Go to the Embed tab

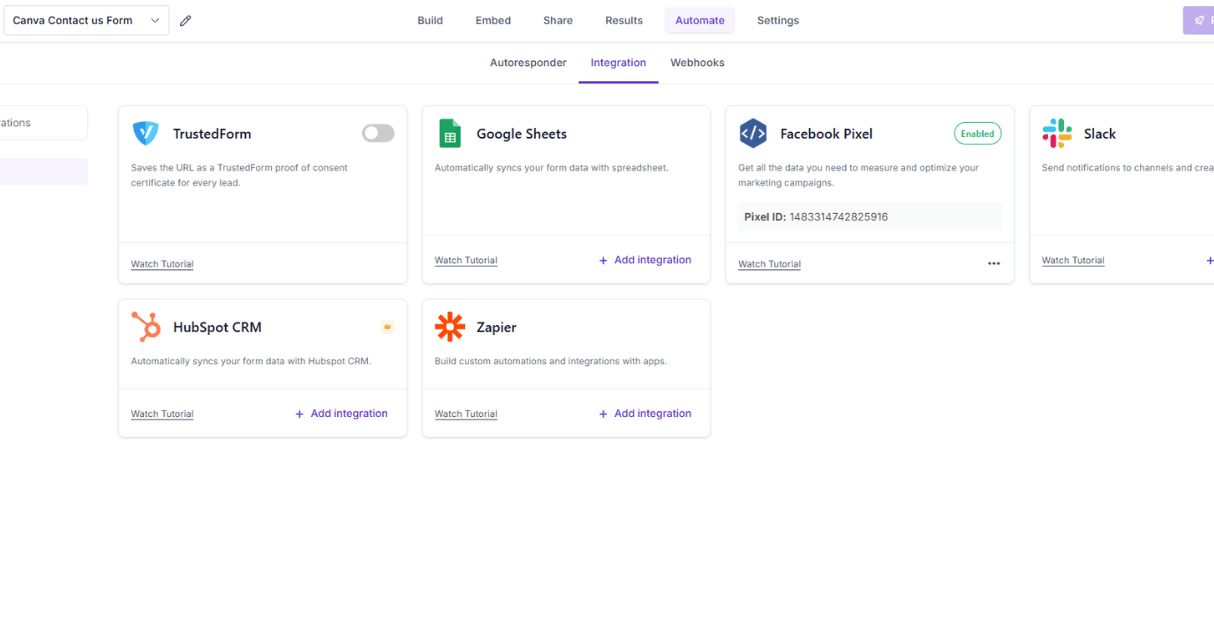coord(493,20)
